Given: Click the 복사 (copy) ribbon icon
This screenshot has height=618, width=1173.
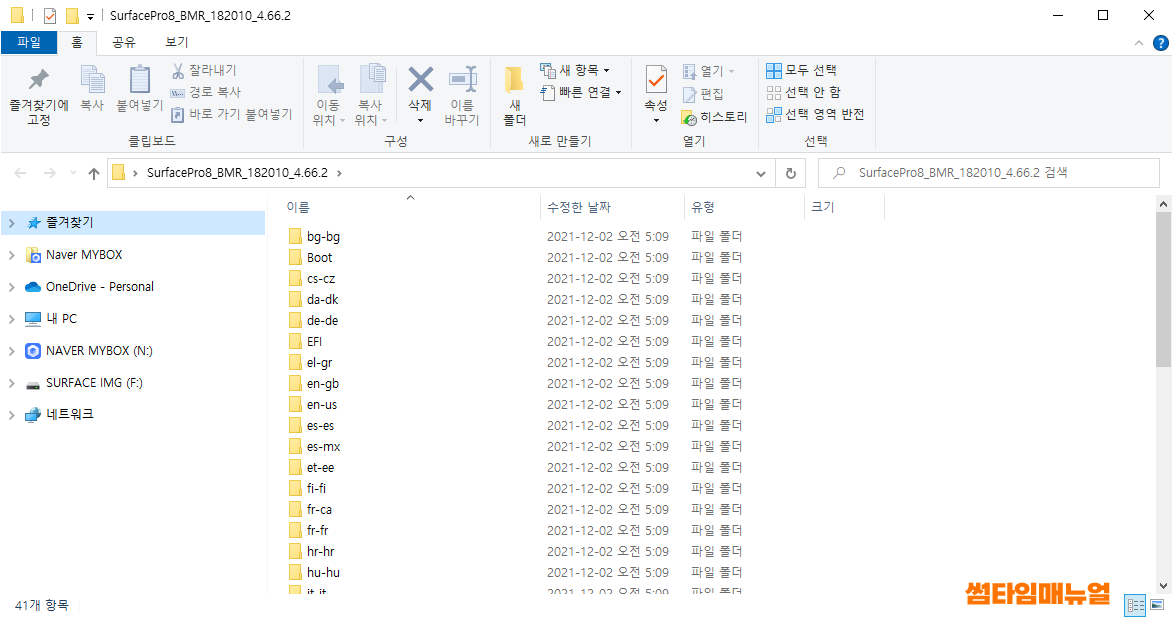Looking at the screenshot, I should click(x=92, y=79).
